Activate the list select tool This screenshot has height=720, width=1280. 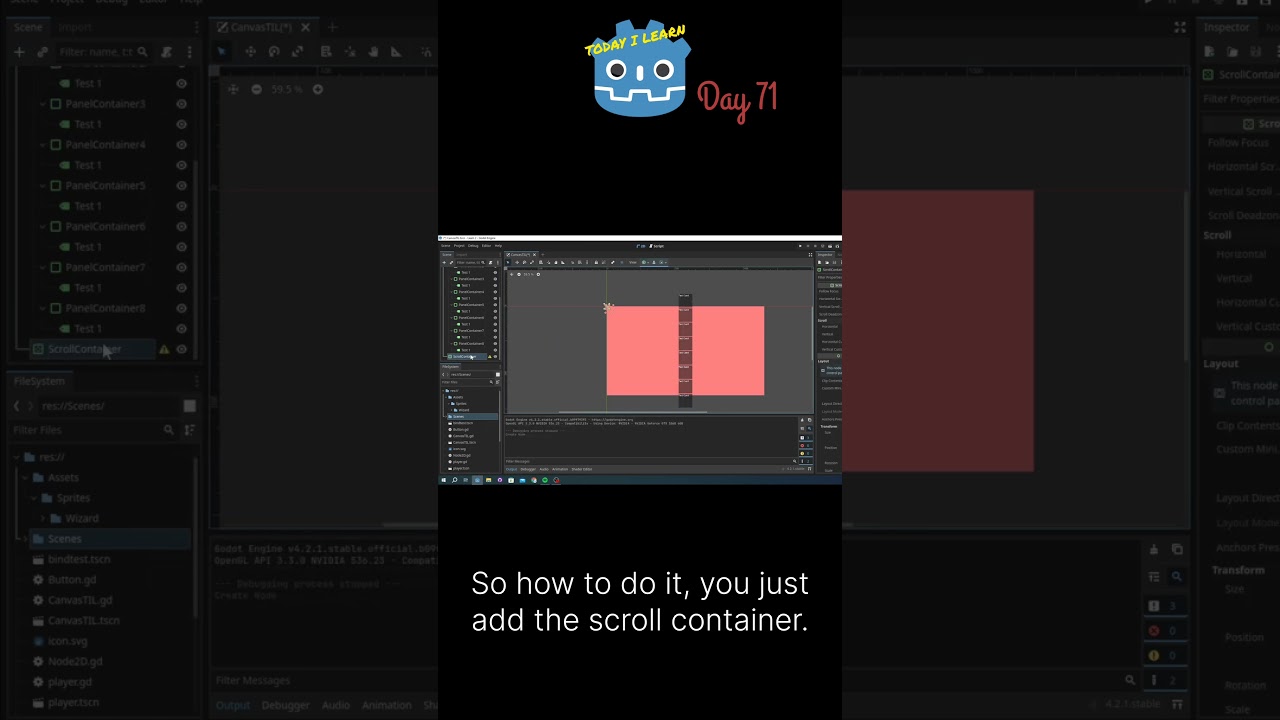pyautogui.click(x=326, y=52)
